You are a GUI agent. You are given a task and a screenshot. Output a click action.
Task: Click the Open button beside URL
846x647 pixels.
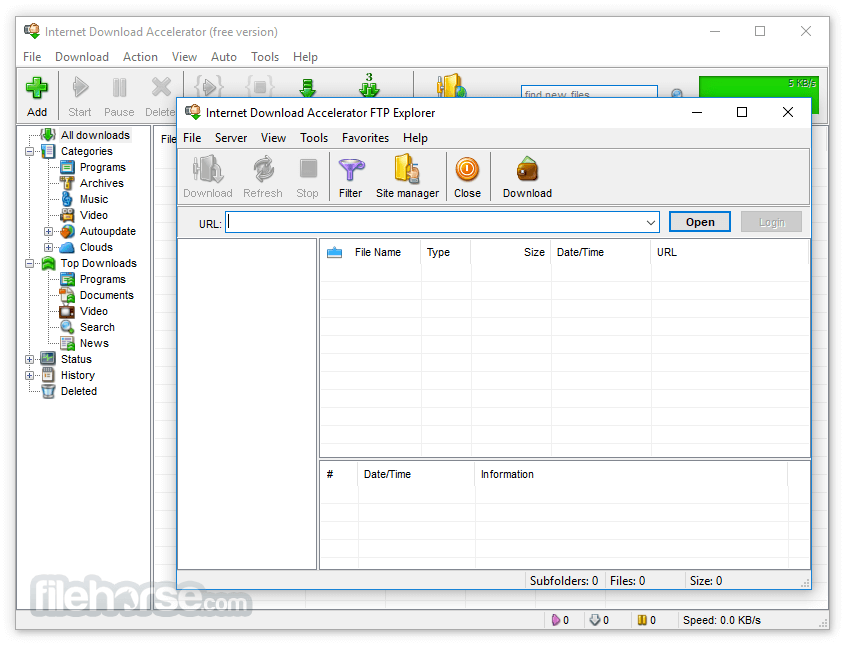click(700, 222)
